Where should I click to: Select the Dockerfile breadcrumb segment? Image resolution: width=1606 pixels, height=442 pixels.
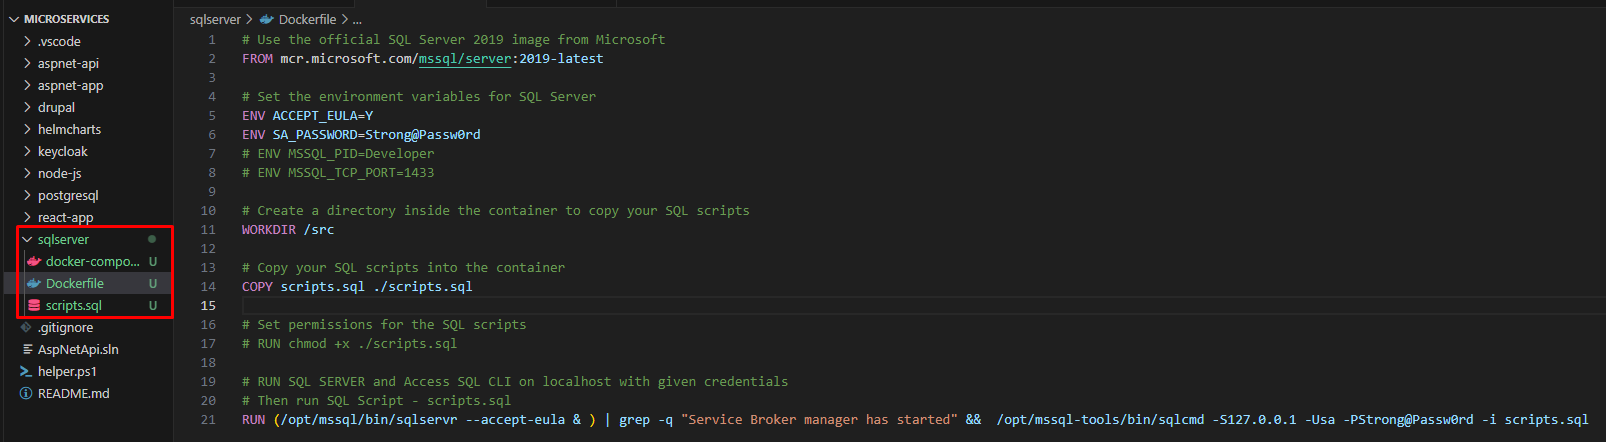click(307, 19)
